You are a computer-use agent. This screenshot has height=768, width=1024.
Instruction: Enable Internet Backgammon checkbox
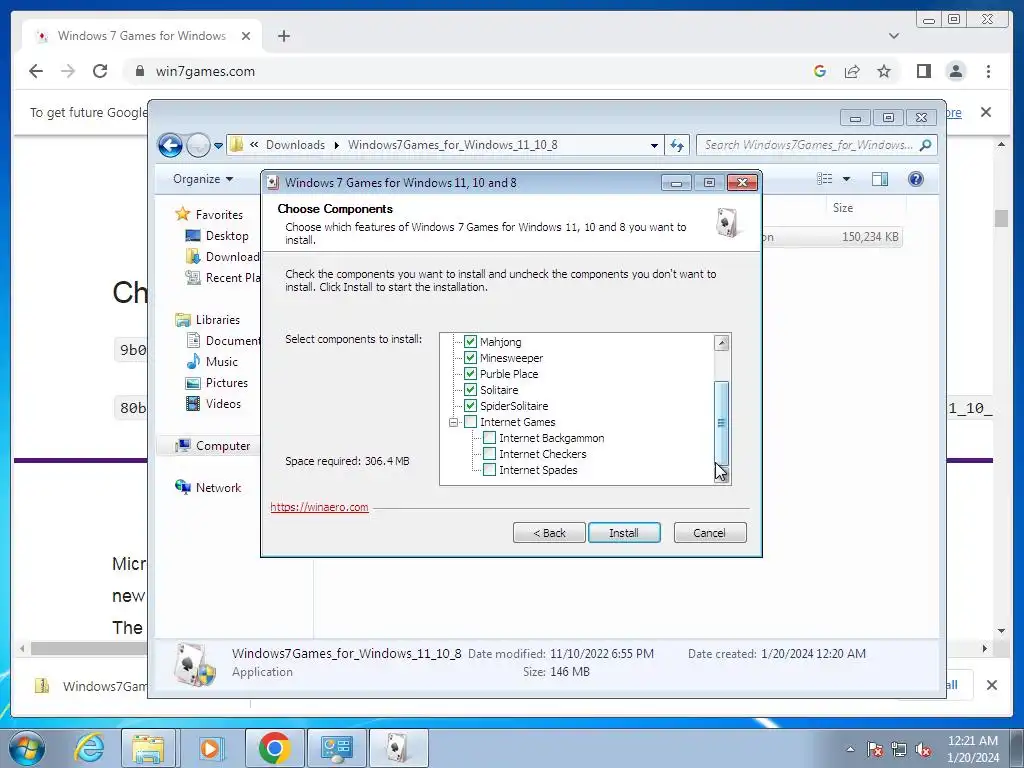point(489,438)
